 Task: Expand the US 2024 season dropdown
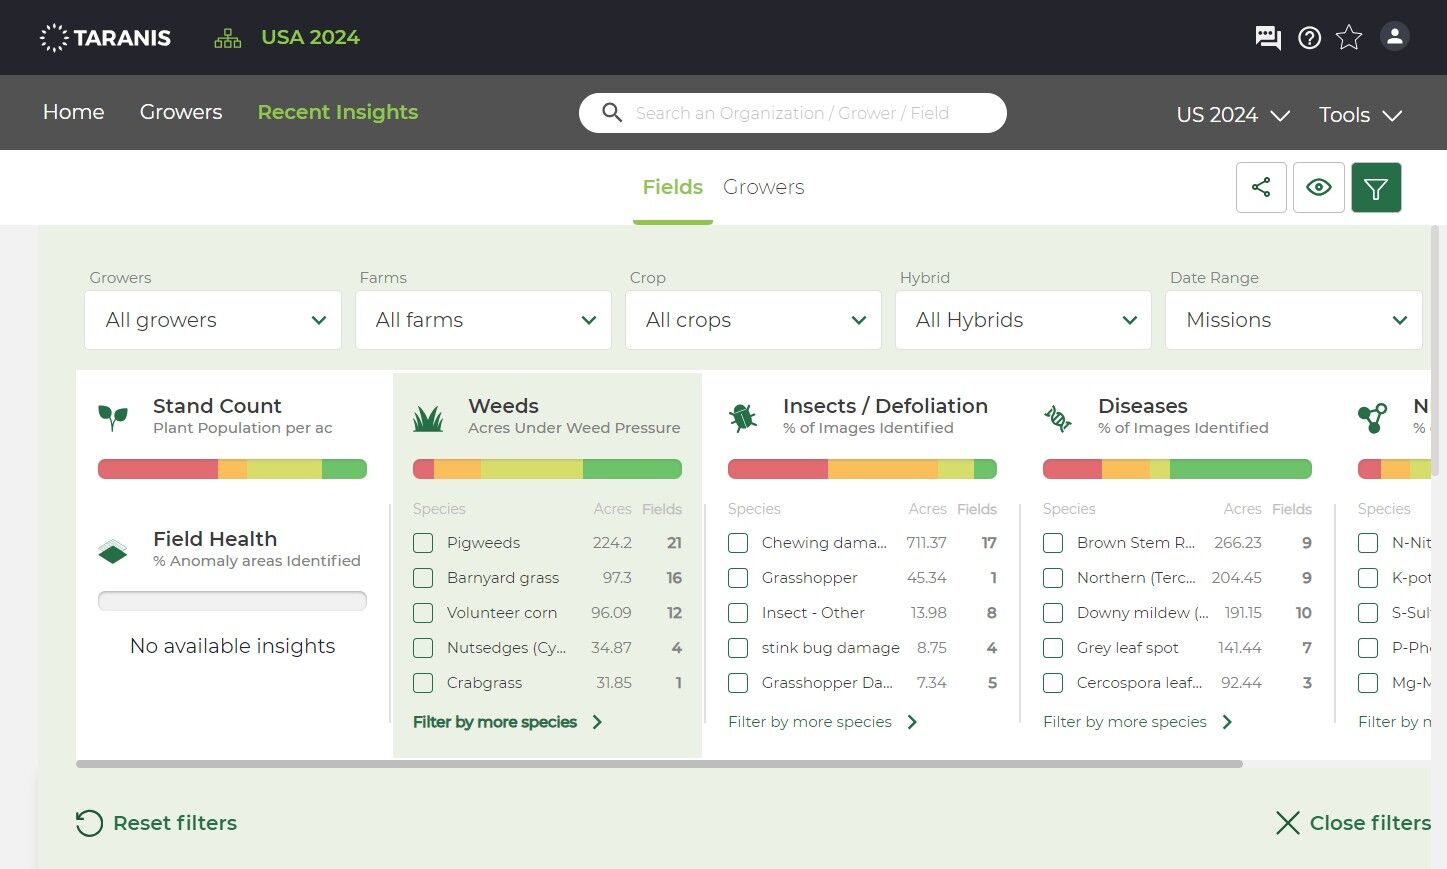click(1233, 115)
